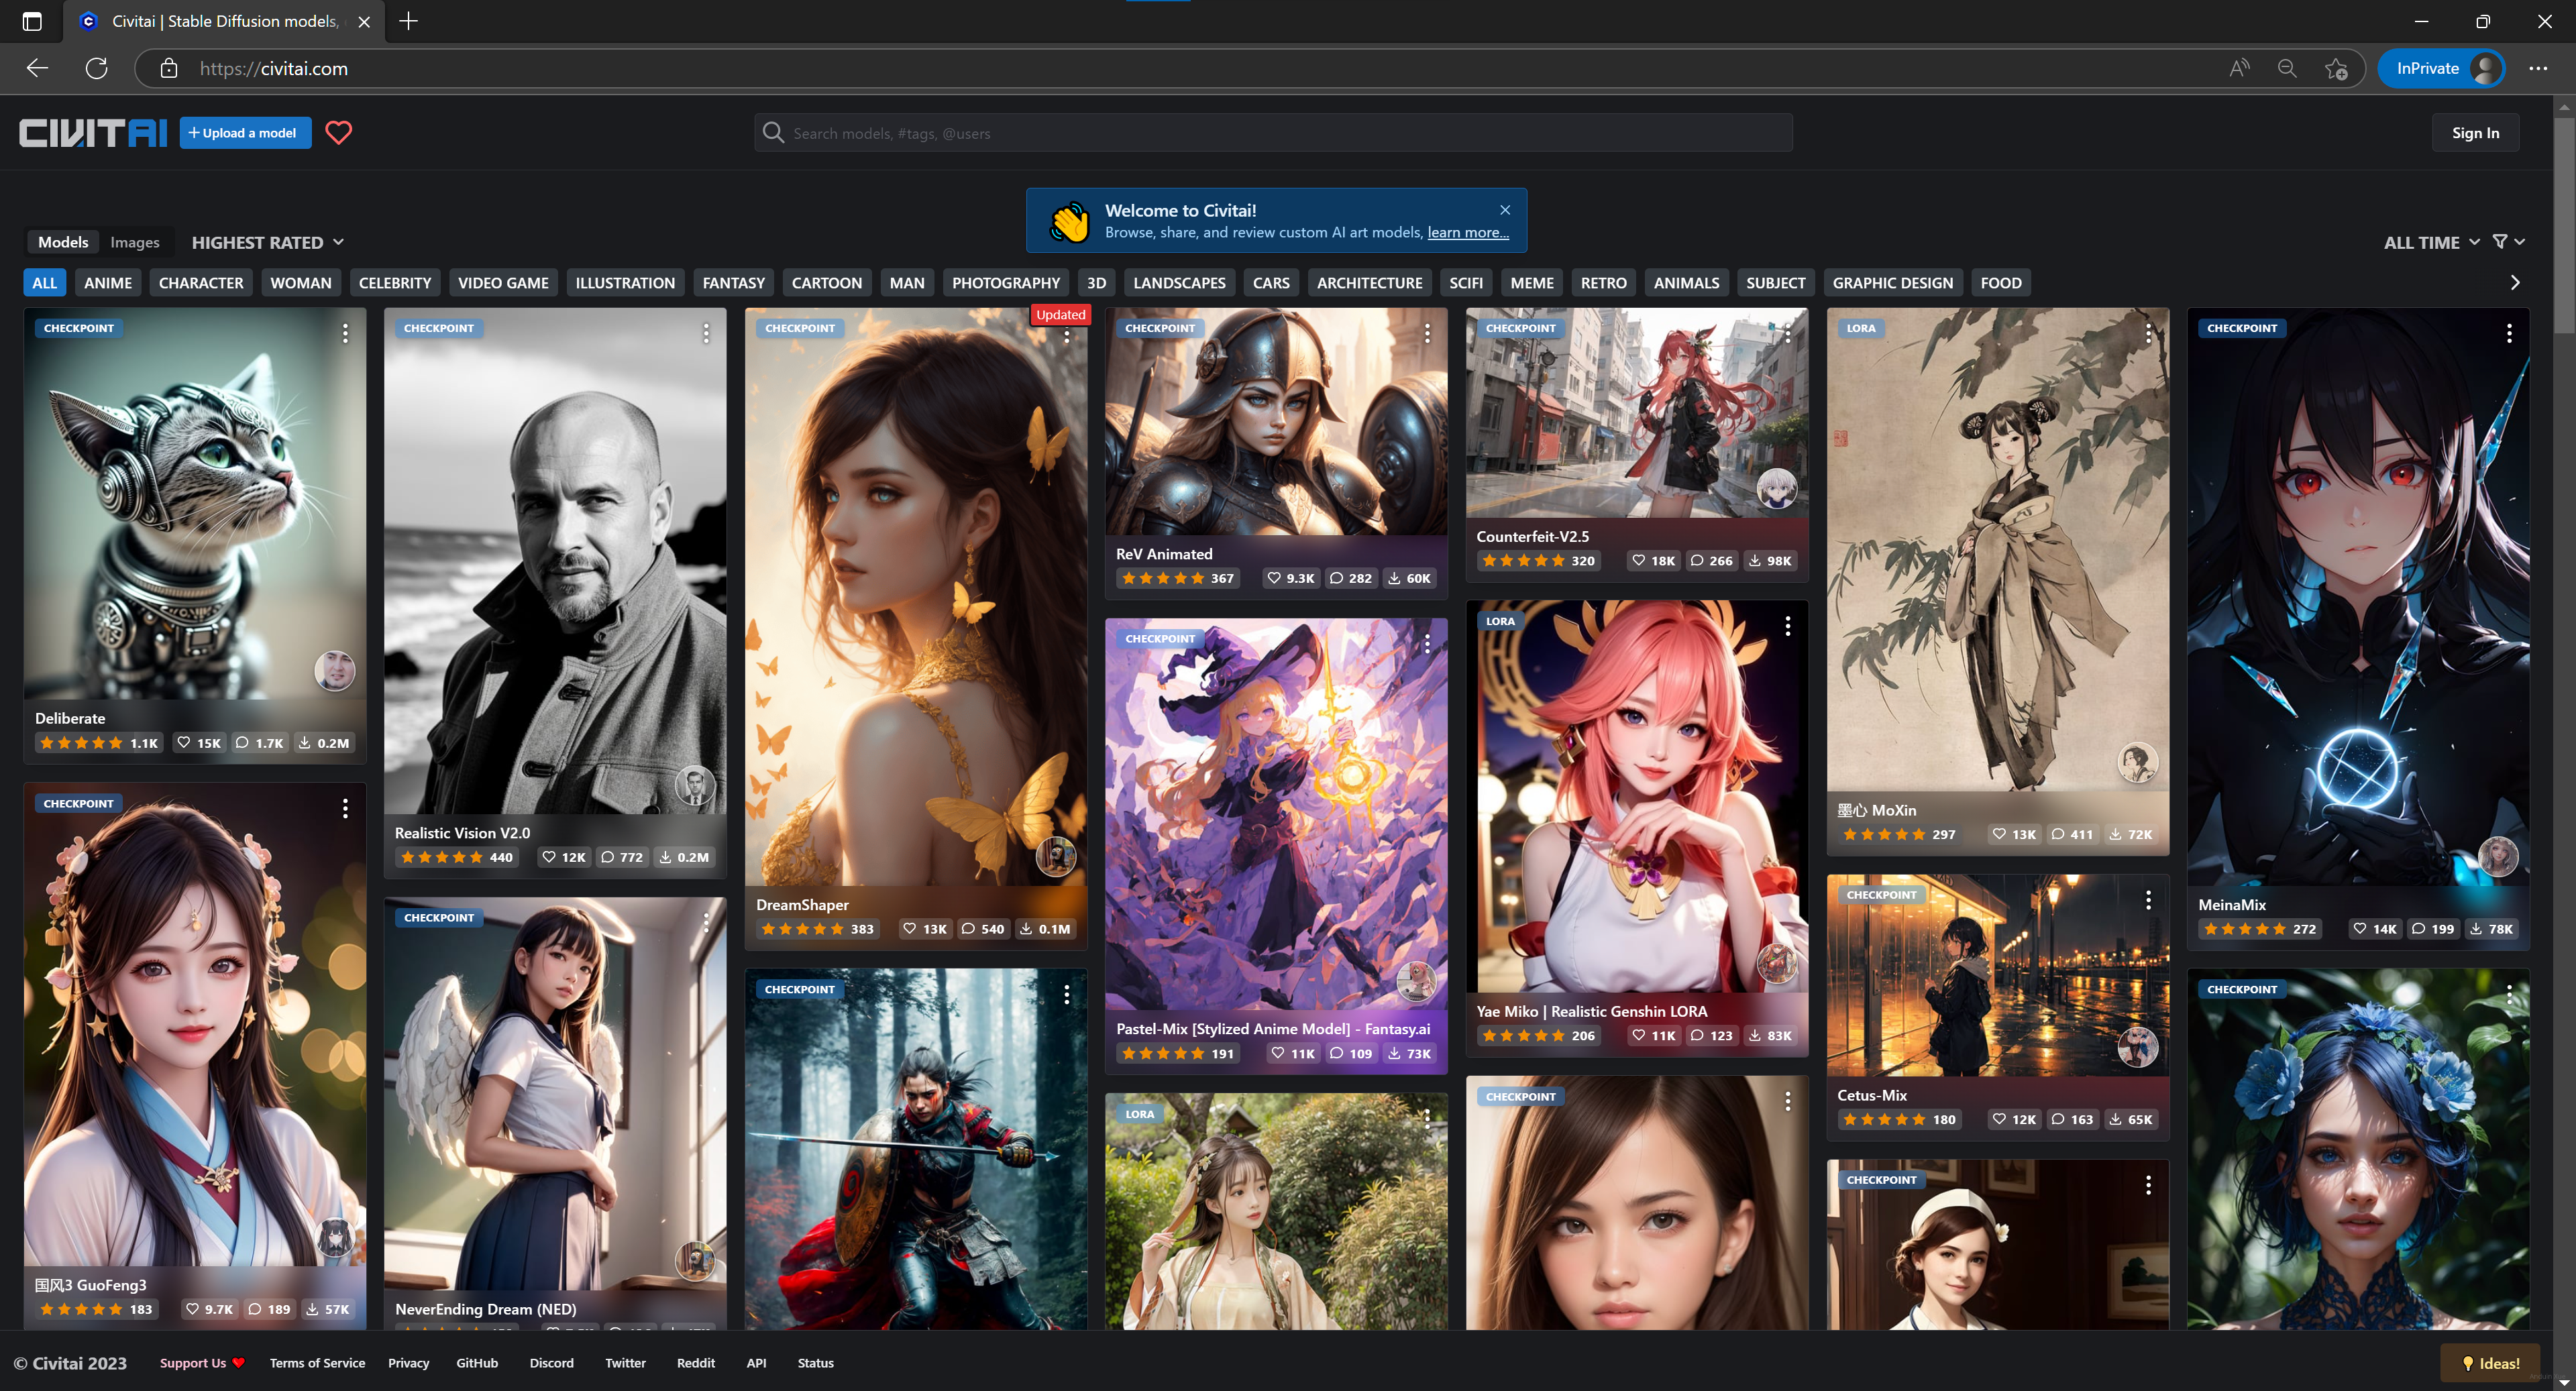Screen dimensions: 2576x1391
Task: Close the Welcome to Civitai banner
Action: click(x=1504, y=210)
